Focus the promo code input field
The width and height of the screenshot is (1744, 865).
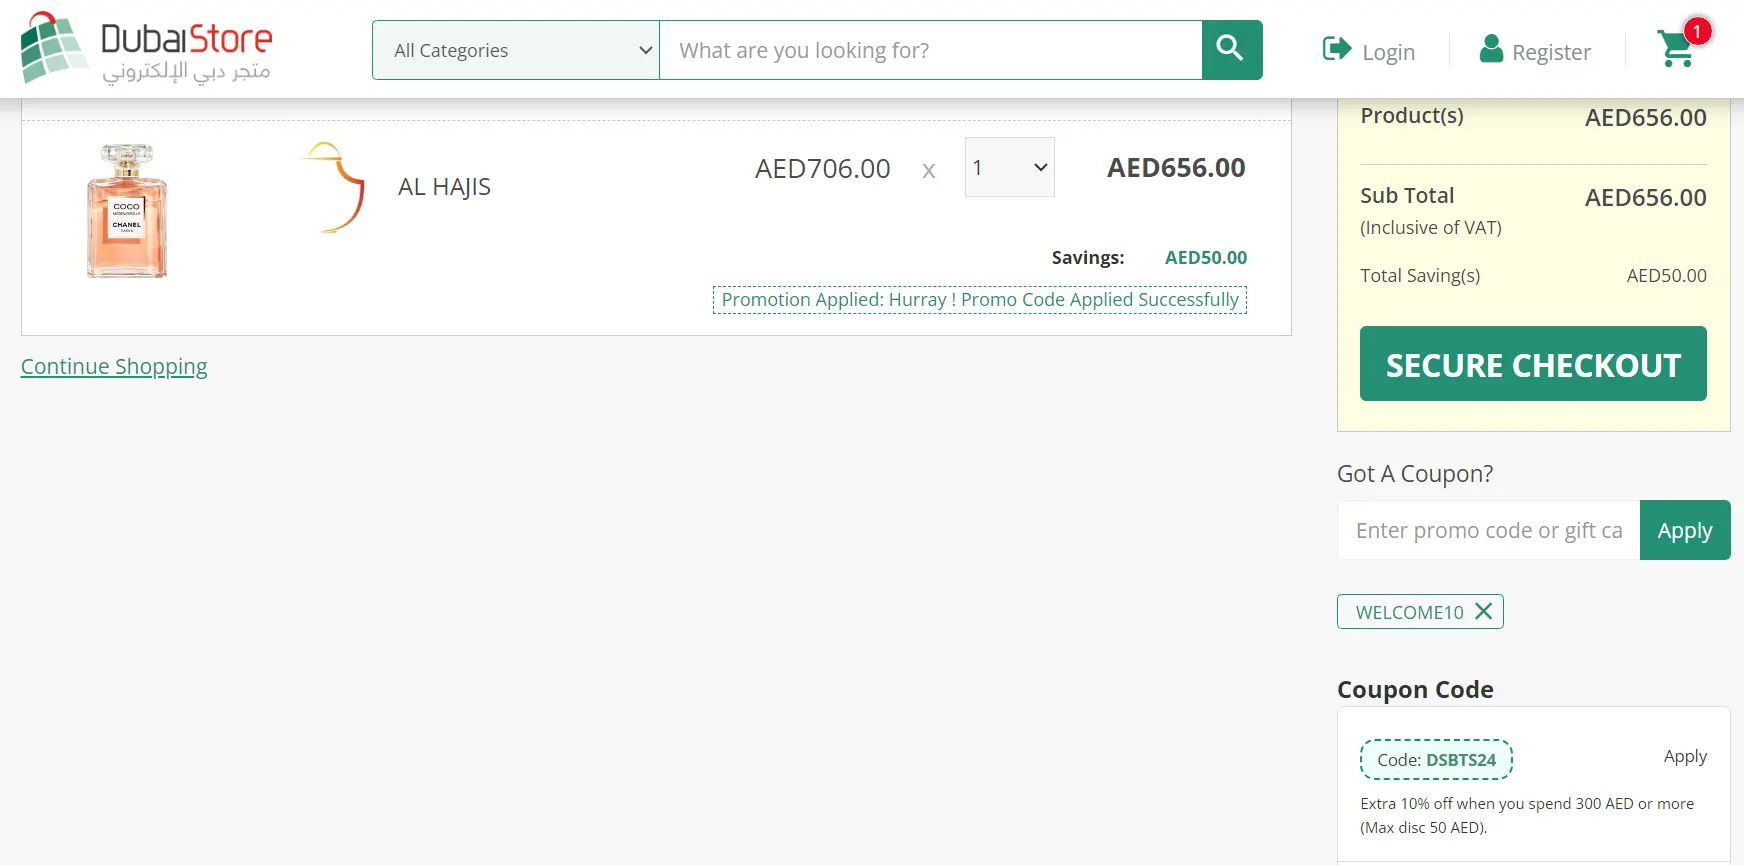1489,530
